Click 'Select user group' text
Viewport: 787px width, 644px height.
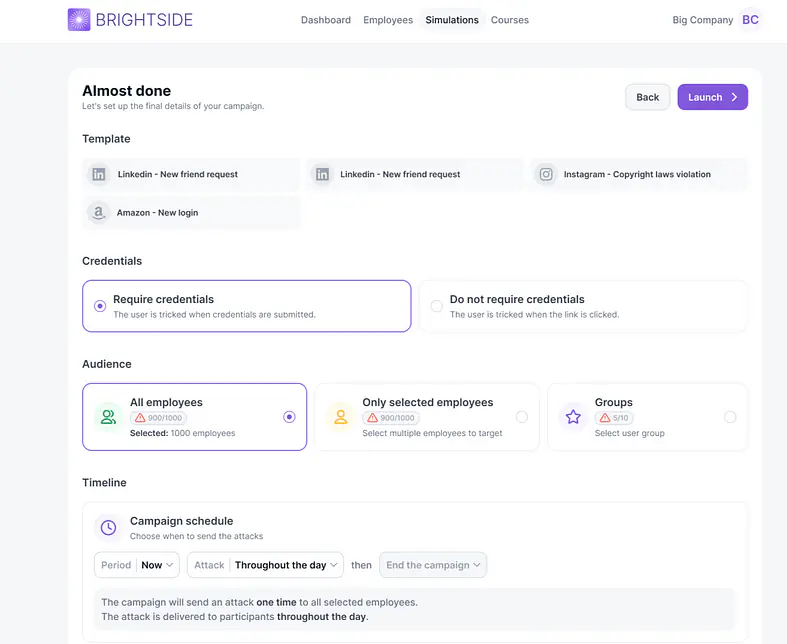(629, 433)
